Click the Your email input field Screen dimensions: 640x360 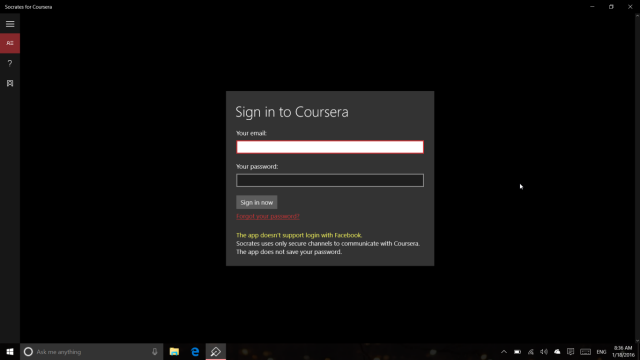coord(330,147)
